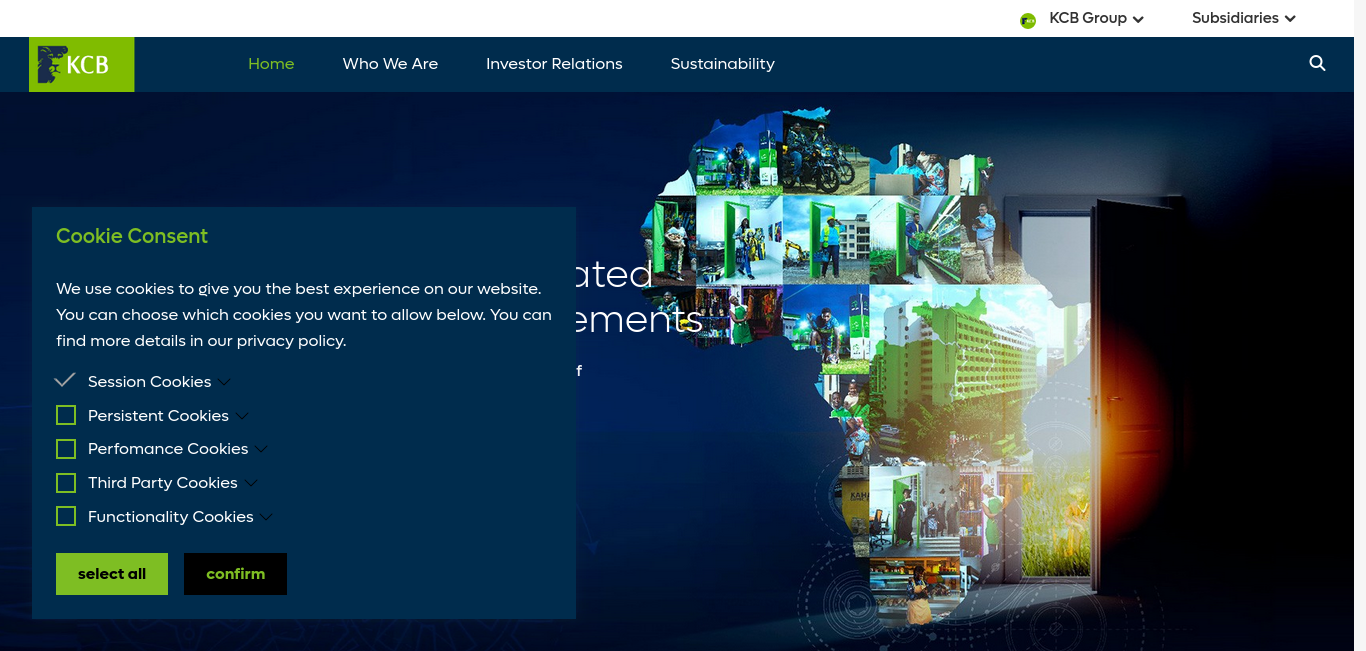Enable the Persistent Cookies checkbox

(x=66, y=415)
